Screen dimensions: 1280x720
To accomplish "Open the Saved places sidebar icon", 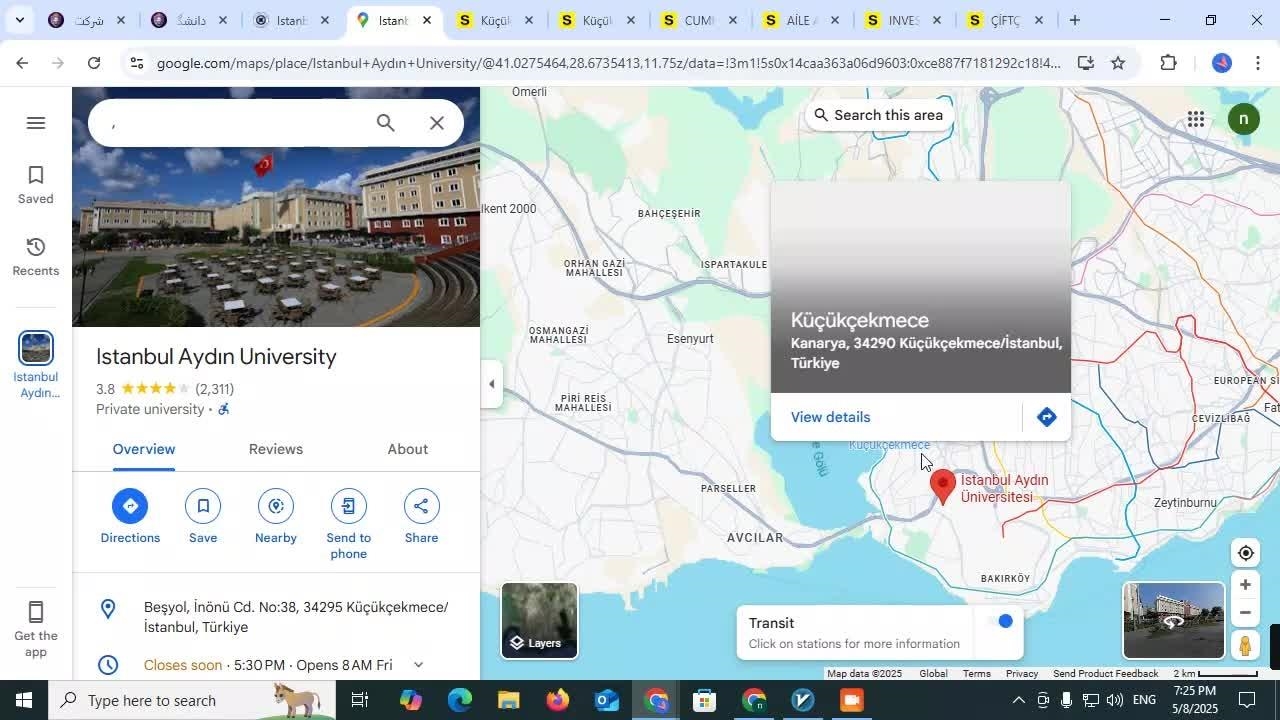I will [35, 185].
